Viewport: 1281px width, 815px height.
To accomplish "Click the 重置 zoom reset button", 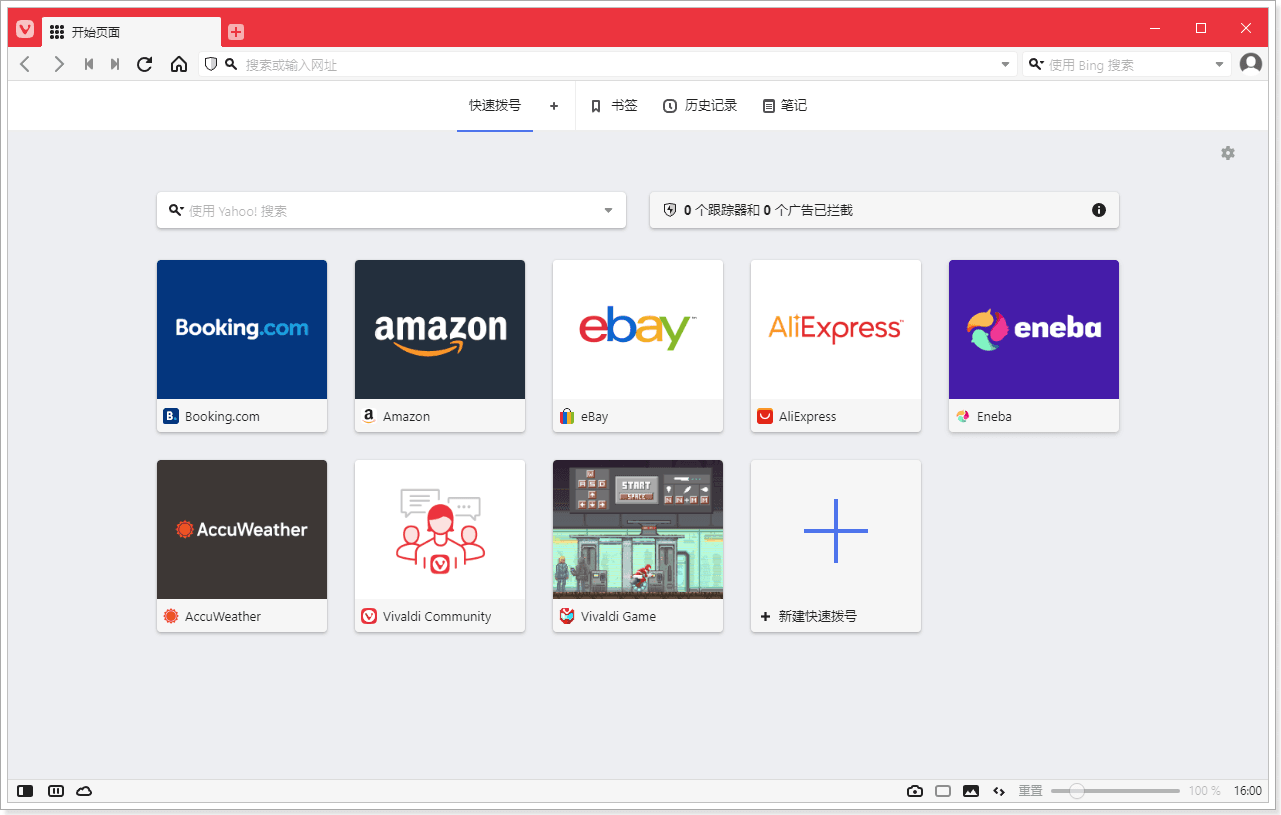I will (x=1030, y=791).
